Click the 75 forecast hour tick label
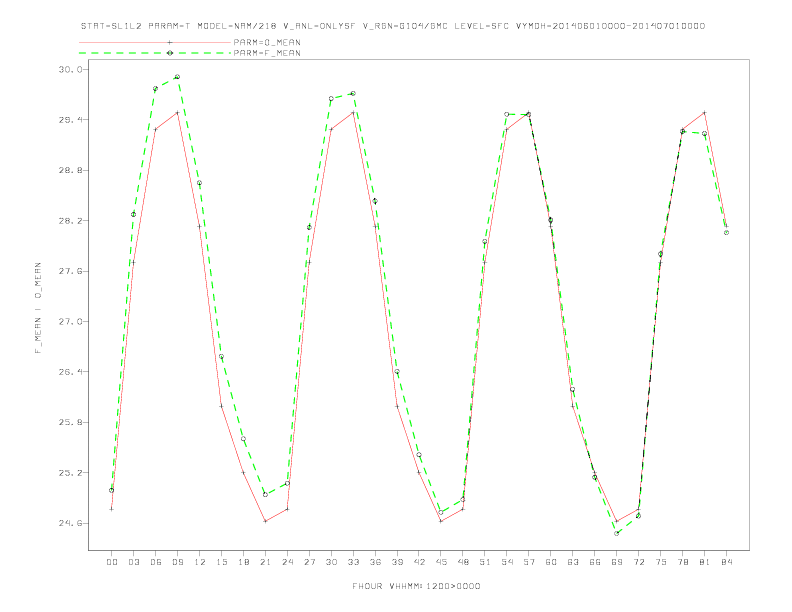 coord(661,562)
